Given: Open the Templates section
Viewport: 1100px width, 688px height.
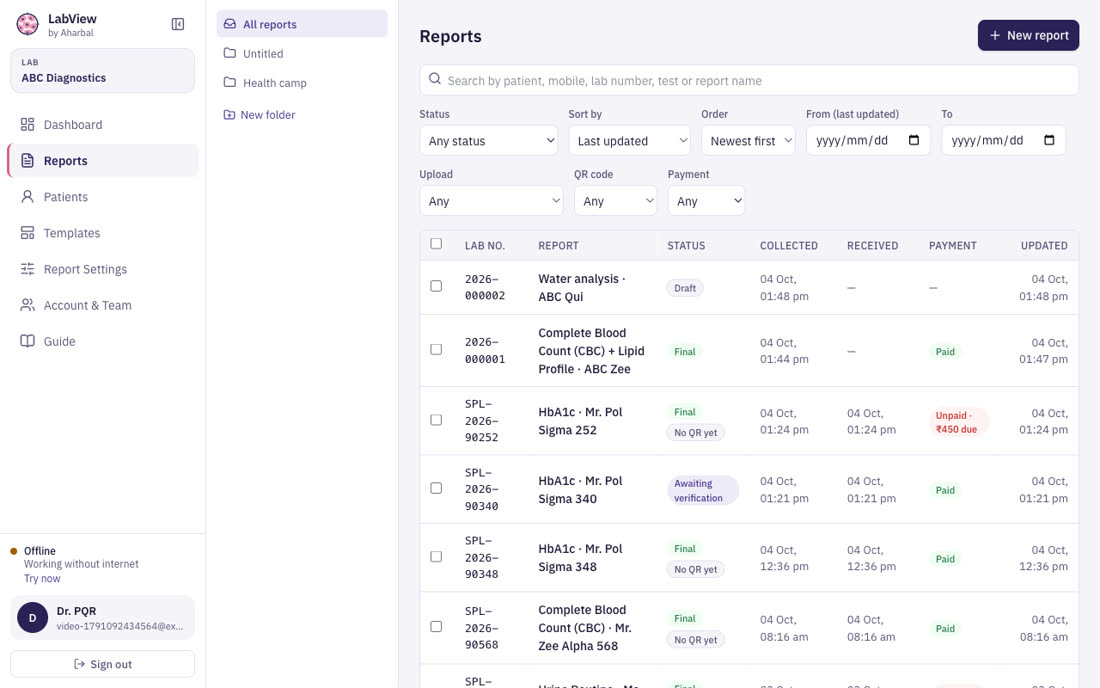Looking at the screenshot, I should click(x=102, y=233).
